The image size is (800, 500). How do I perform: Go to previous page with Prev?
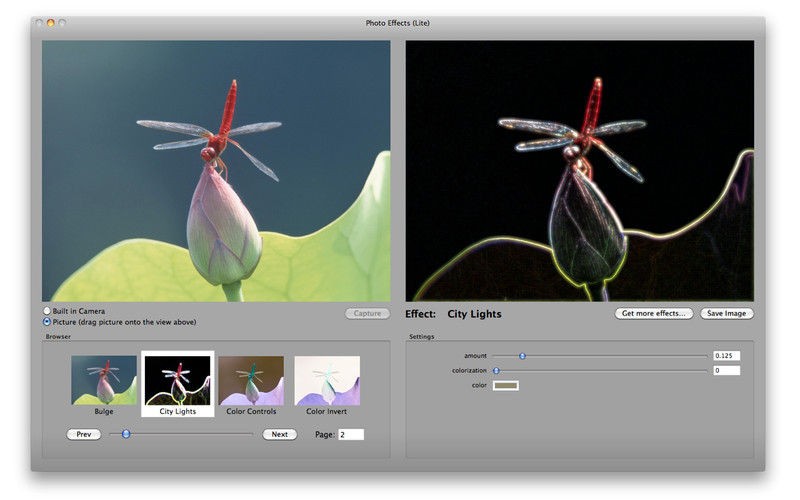84,434
